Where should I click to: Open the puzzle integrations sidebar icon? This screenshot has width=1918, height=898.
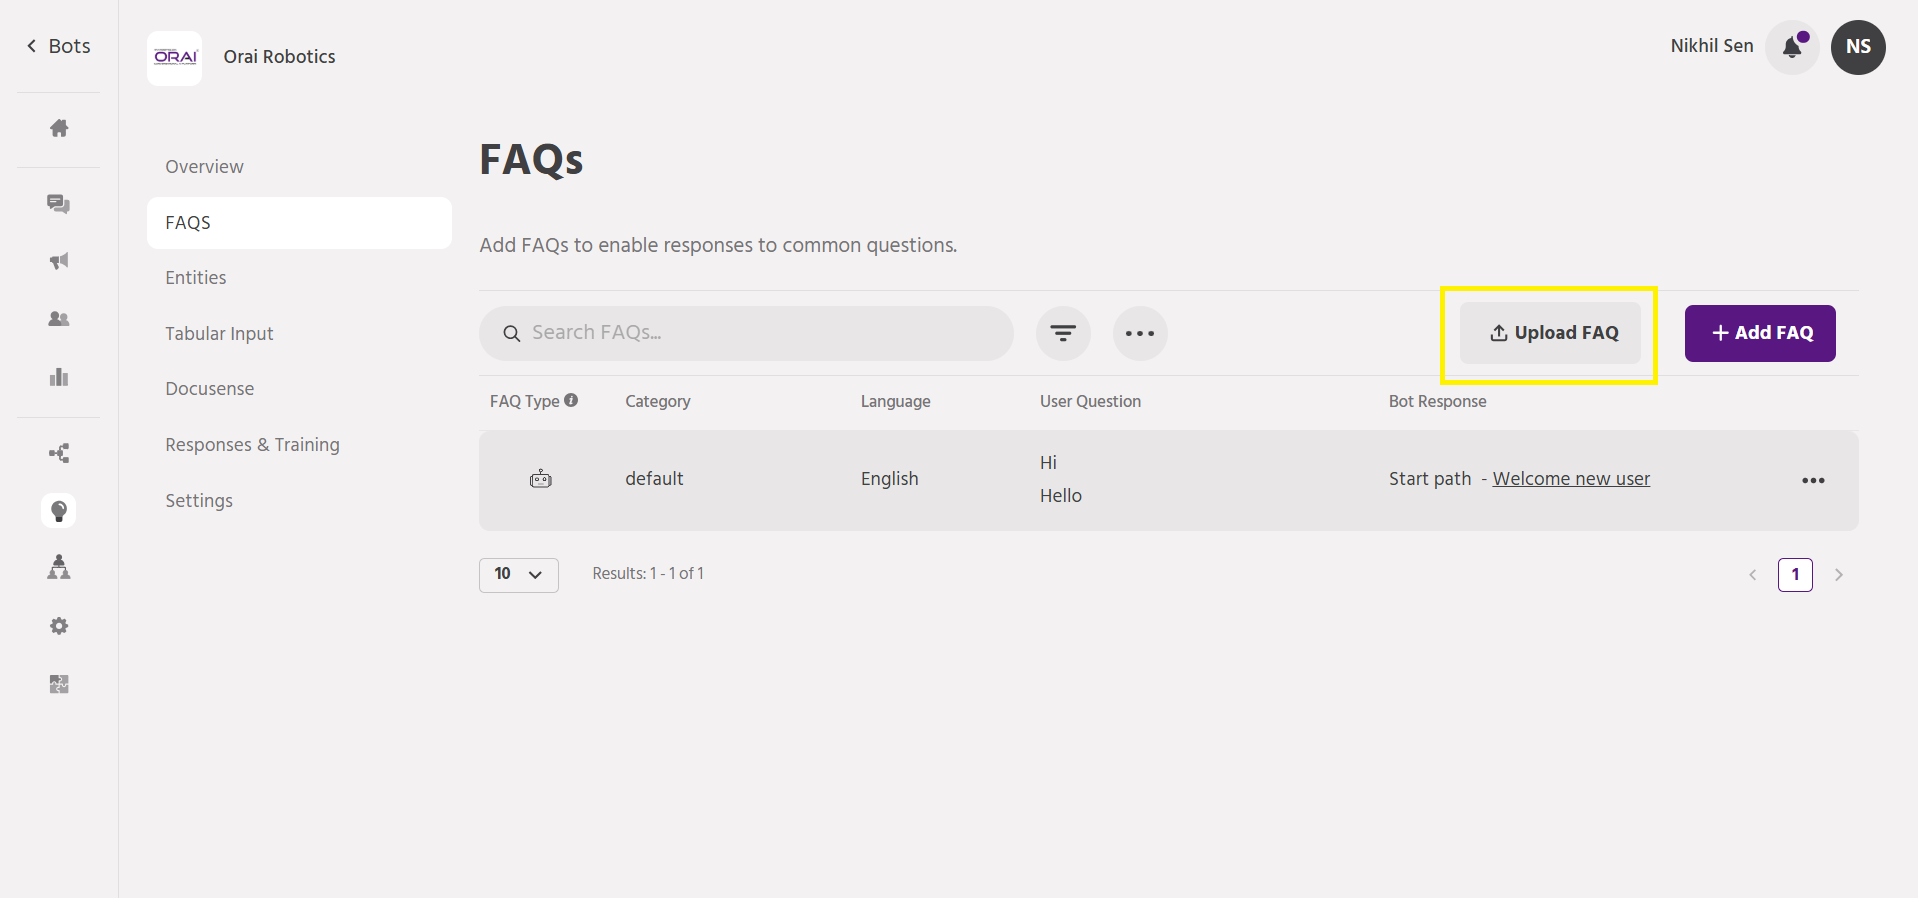coord(59,684)
